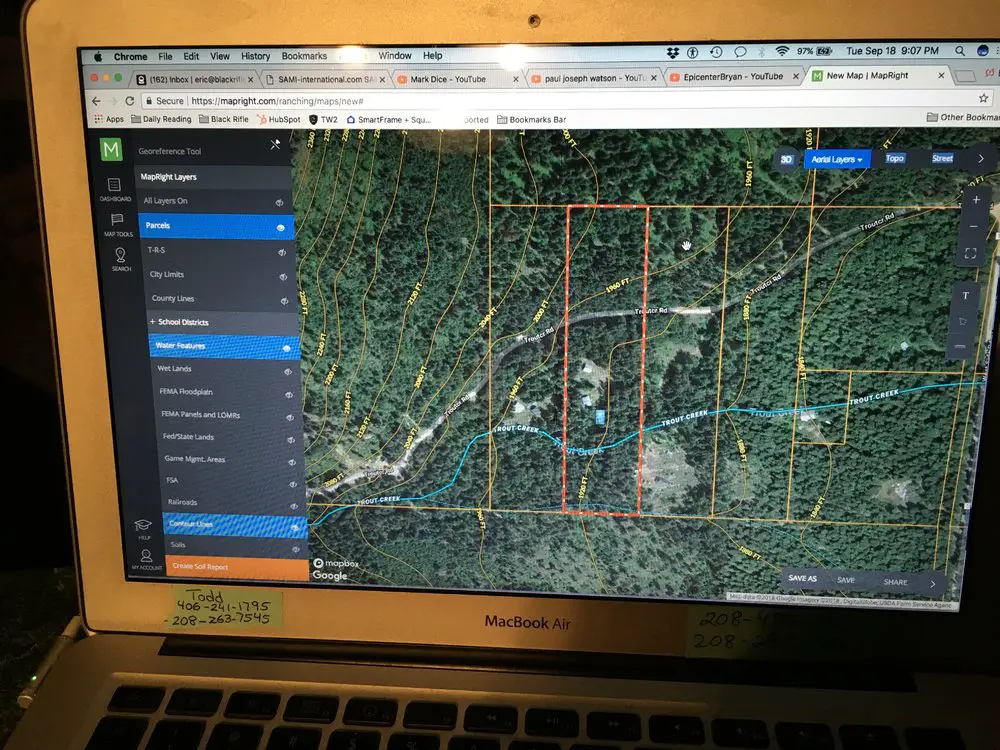Click the MapRight Layers heading
This screenshot has height=750, width=1000.
tap(168, 177)
